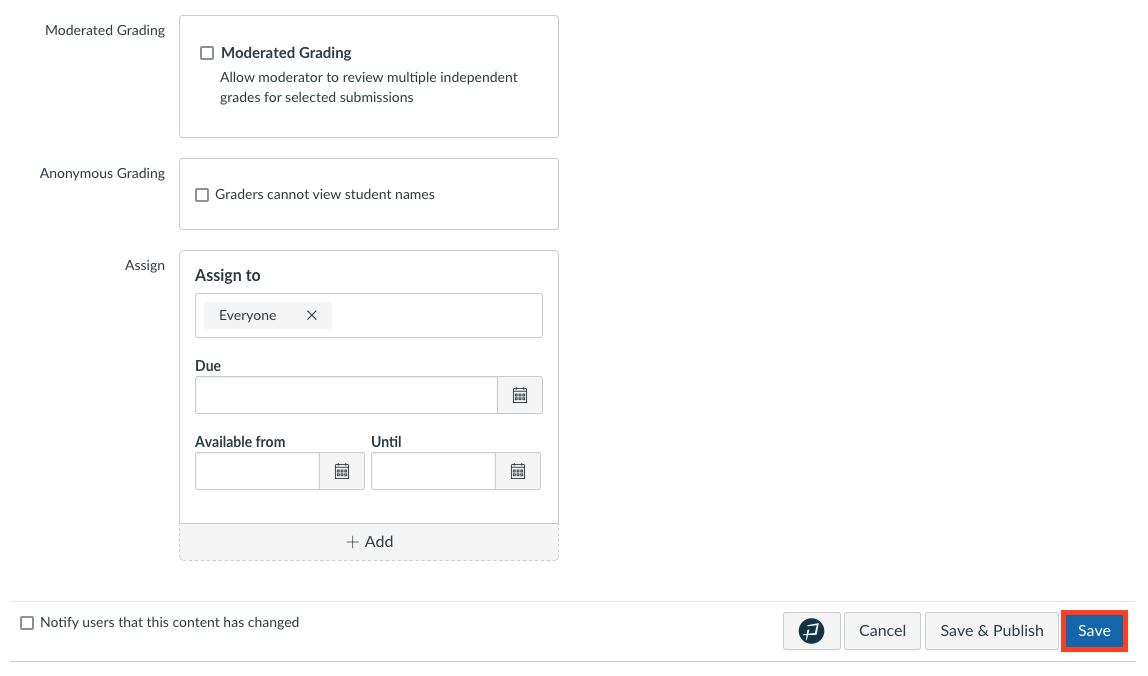Enable the Moderated Grading checkbox
Image resolution: width=1148 pixels, height=676 pixels.
[207, 53]
